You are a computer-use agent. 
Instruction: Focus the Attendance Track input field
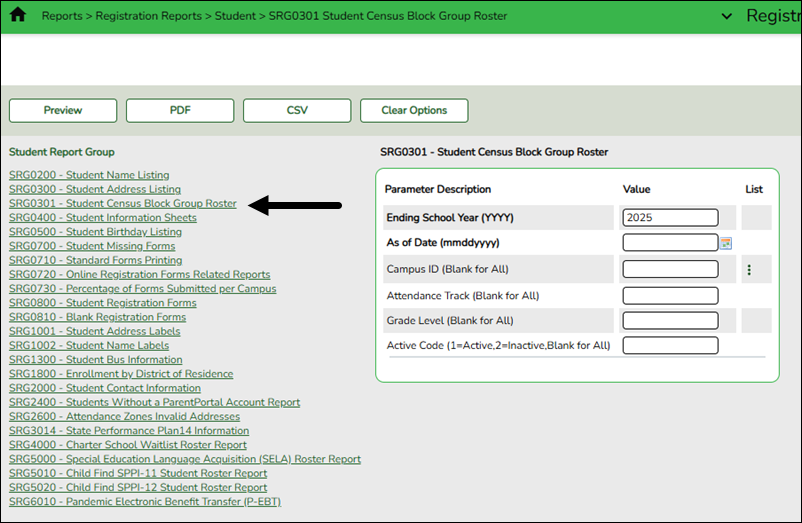671,295
